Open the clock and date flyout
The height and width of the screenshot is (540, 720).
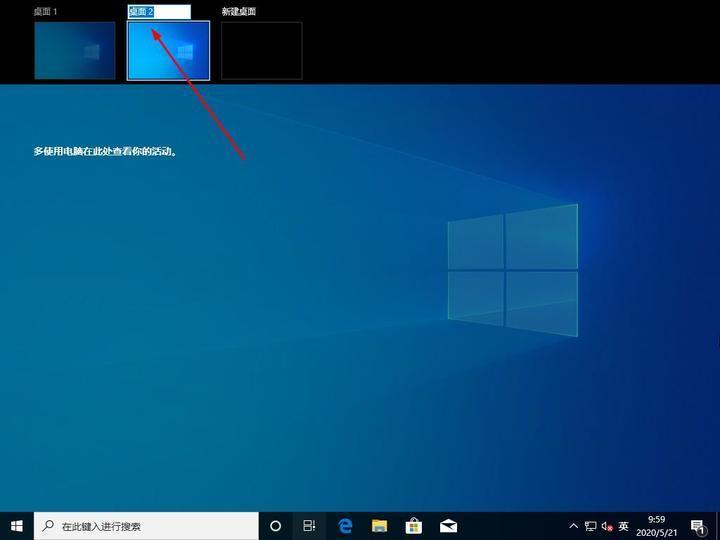656,525
